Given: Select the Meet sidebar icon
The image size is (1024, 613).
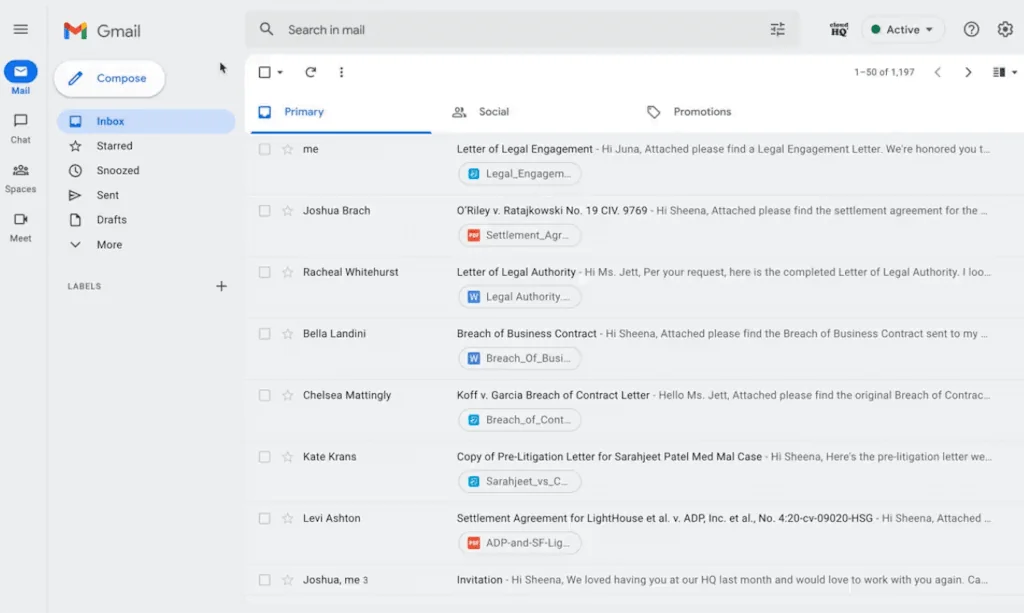Looking at the screenshot, I should [20, 225].
